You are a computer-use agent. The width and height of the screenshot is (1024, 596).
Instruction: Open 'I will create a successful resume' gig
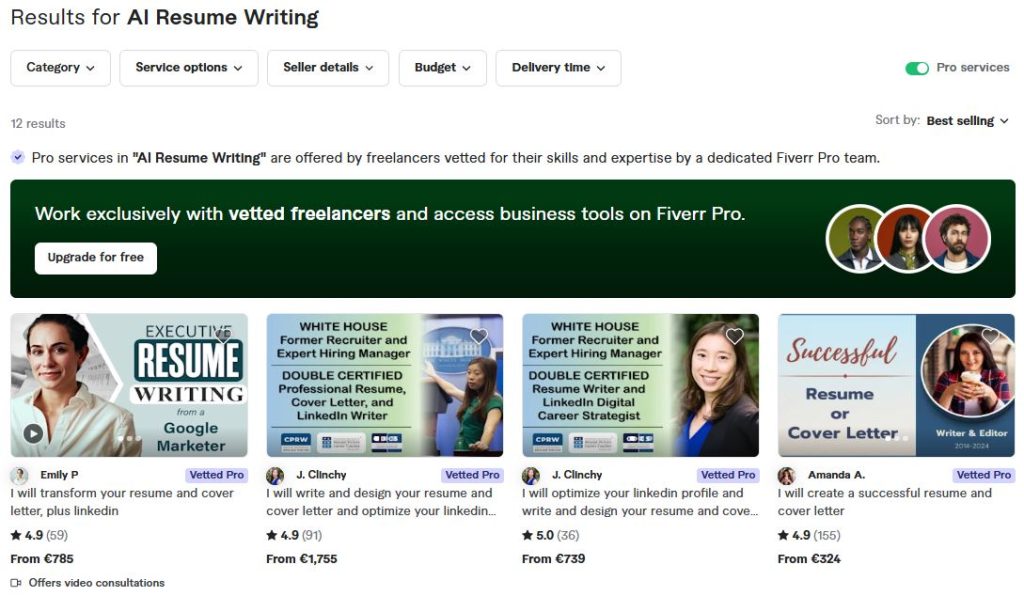(884, 502)
